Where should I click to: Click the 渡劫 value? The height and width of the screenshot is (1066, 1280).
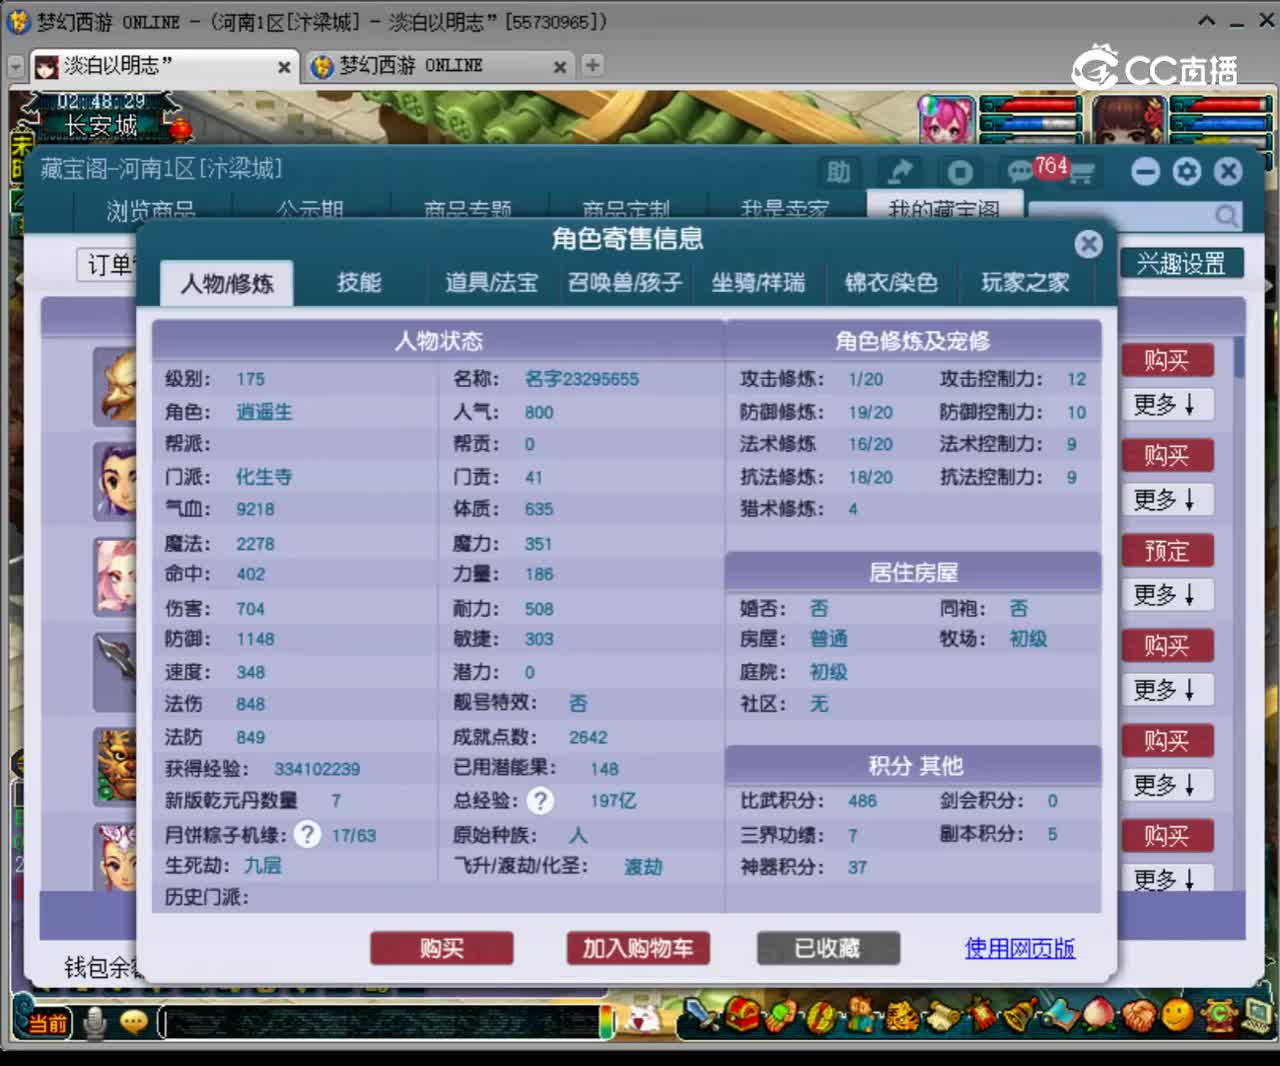pyautogui.click(x=643, y=867)
